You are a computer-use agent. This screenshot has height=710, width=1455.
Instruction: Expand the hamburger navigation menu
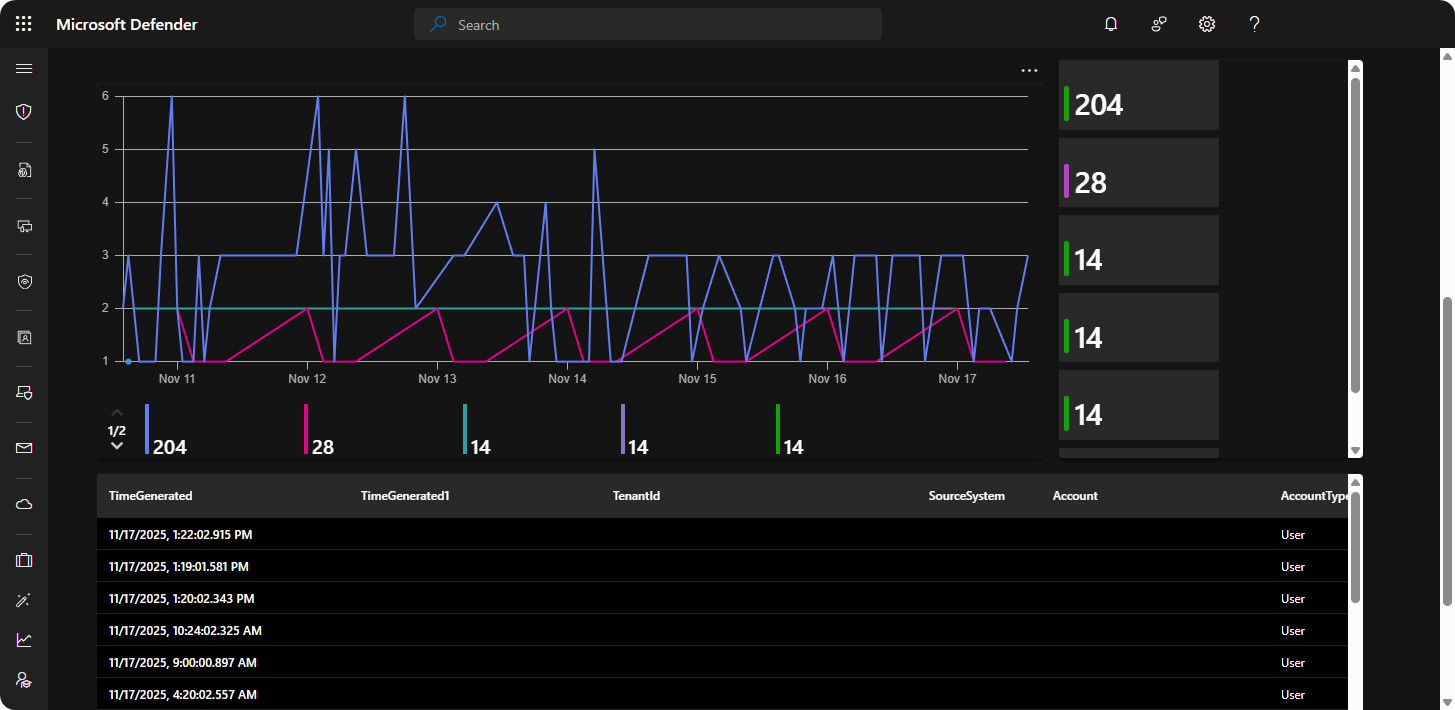click(24, 68)
